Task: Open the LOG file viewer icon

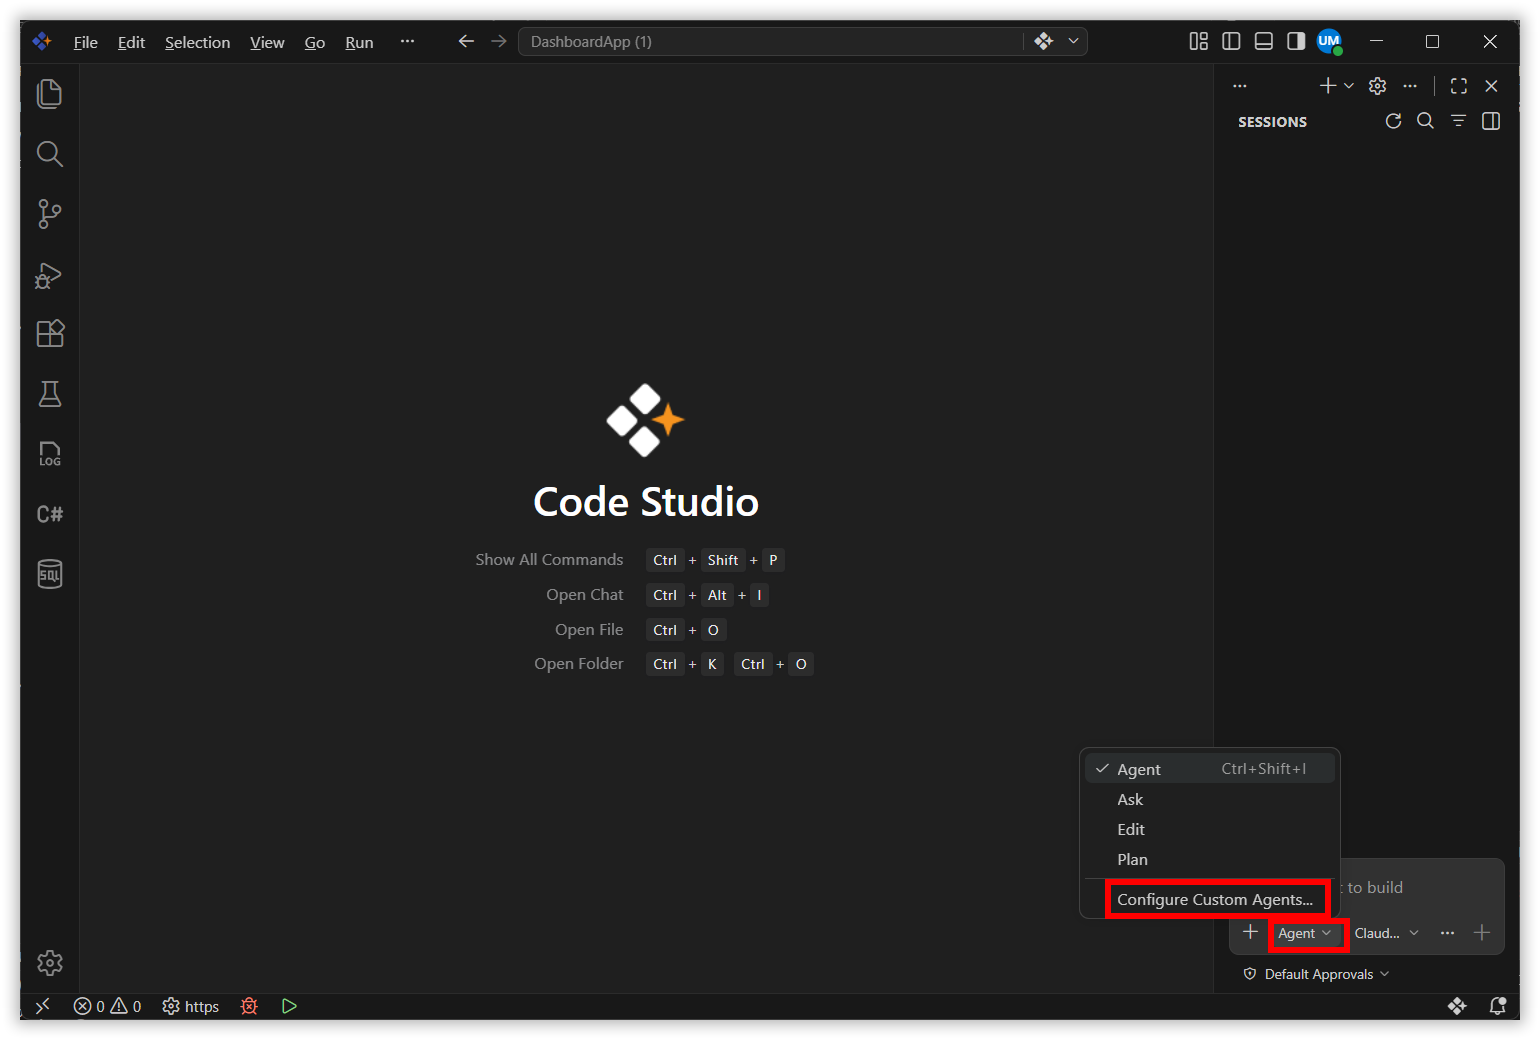Action: (49, 454)
